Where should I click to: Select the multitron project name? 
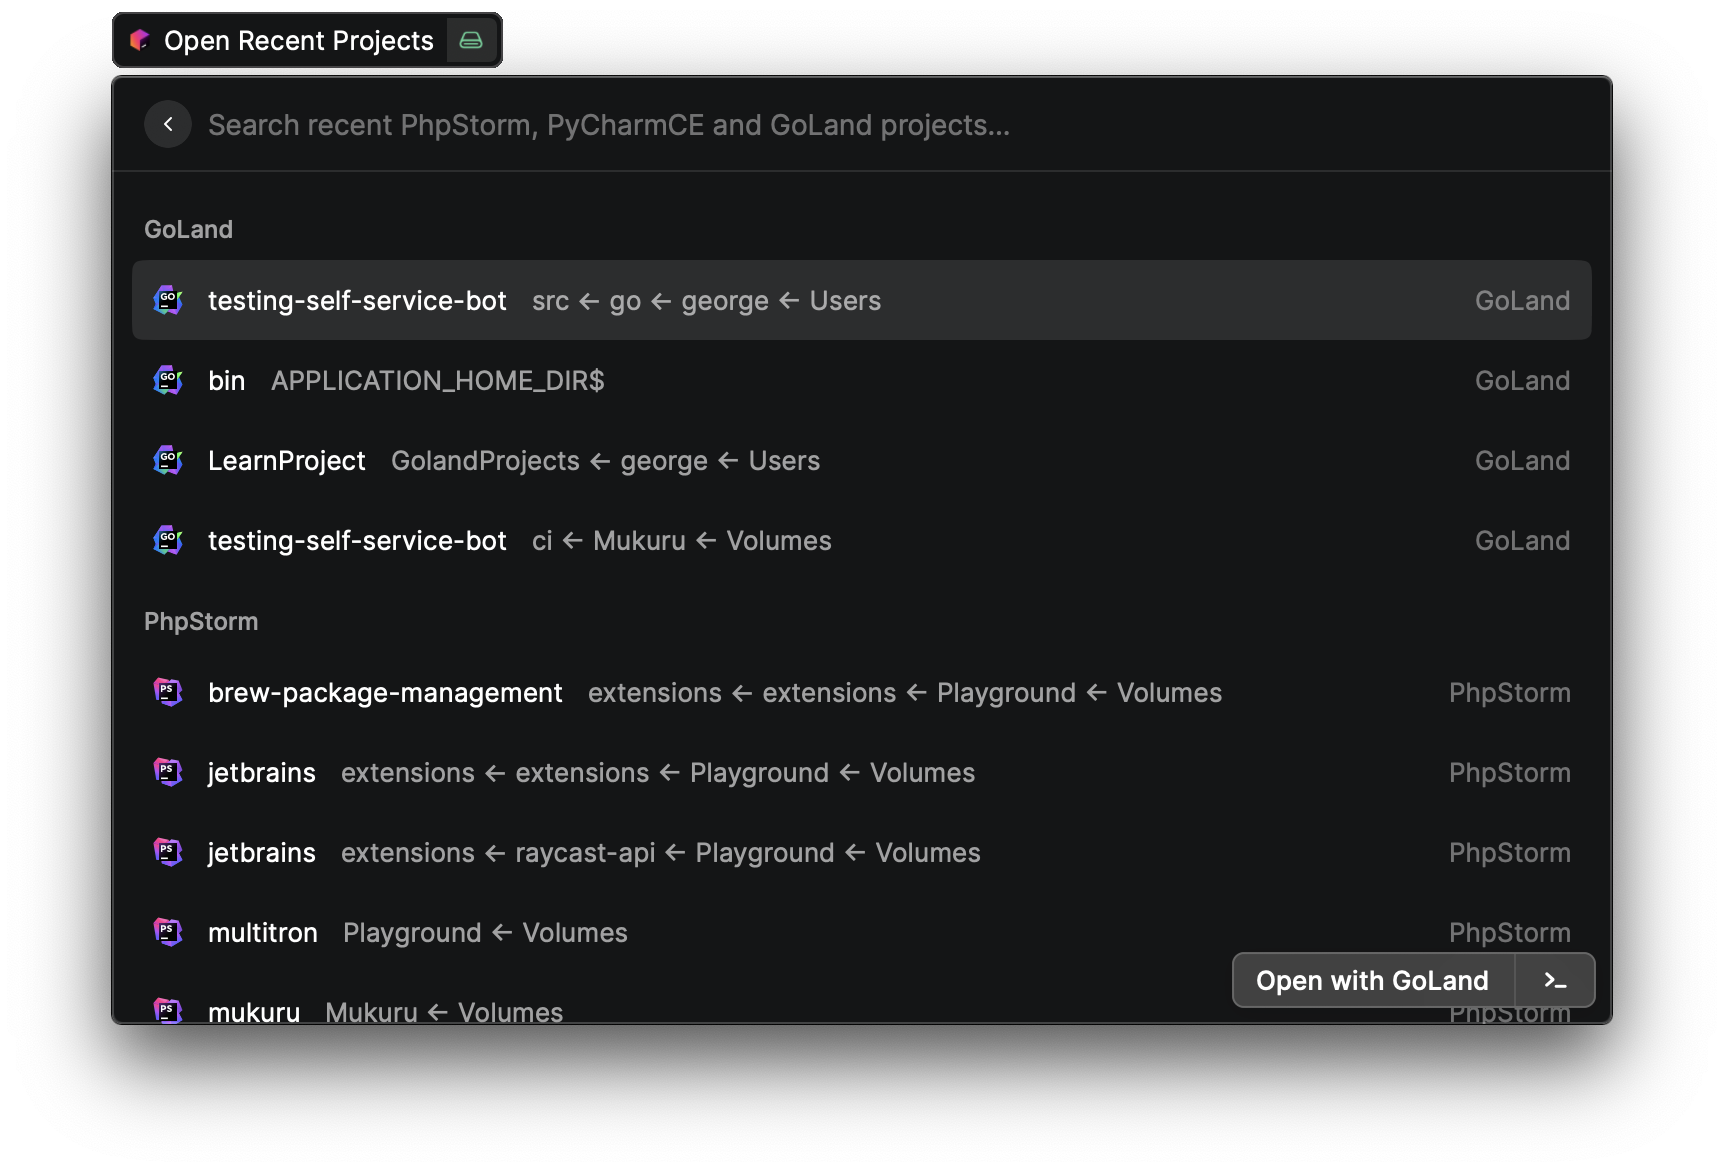(x=263, y=933)
